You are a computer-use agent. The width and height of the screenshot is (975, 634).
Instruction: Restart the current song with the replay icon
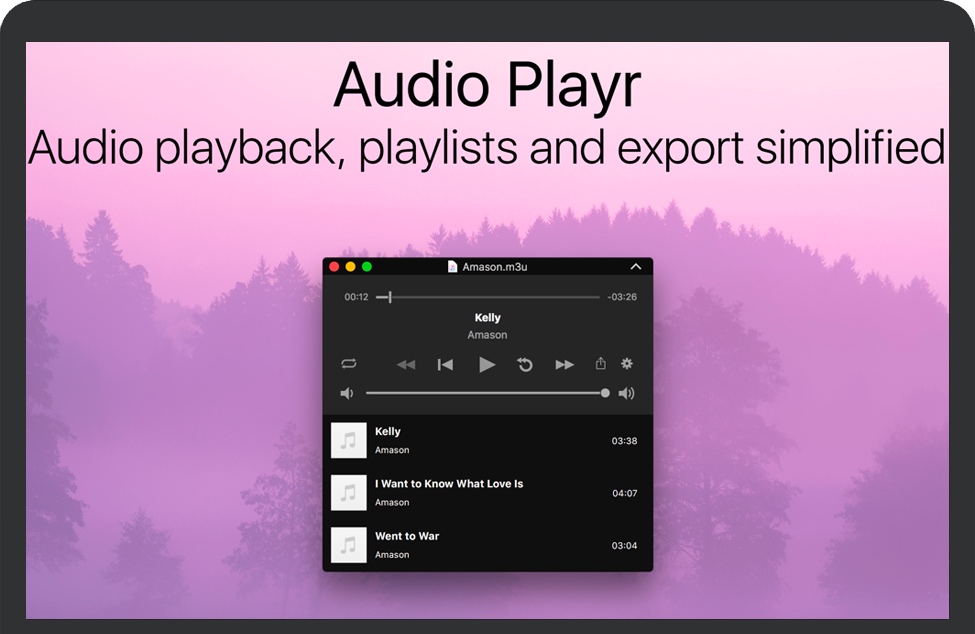tap(526, 364)
